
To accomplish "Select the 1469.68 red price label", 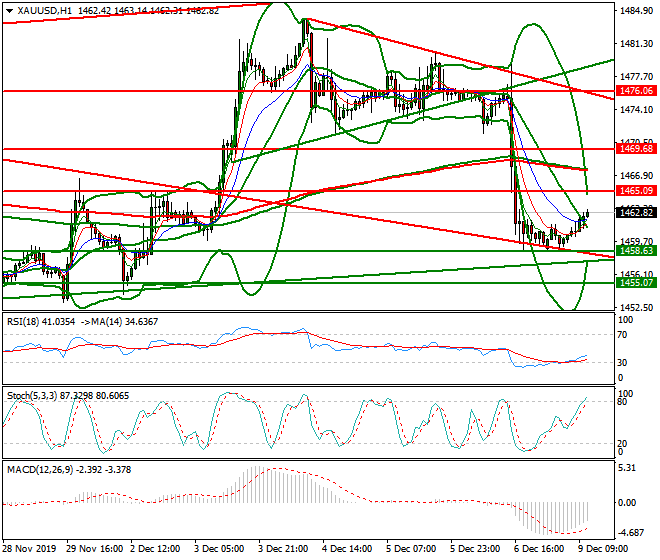I will [x=636, y=149].
